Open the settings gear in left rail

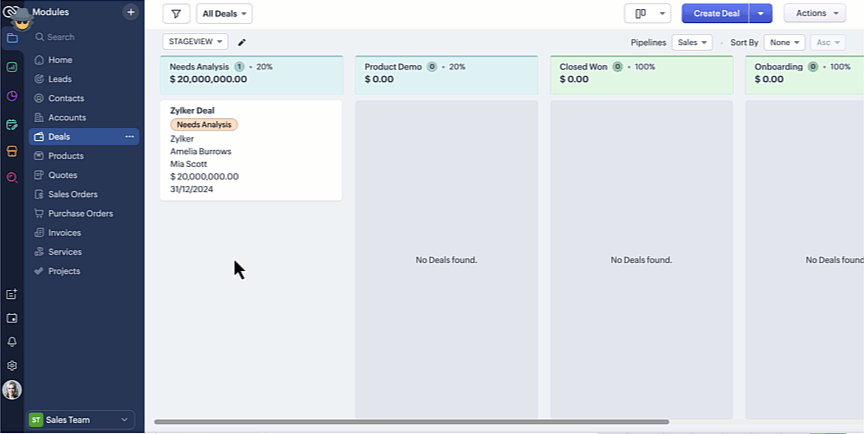pyautogui.click(x=12, y=366)
